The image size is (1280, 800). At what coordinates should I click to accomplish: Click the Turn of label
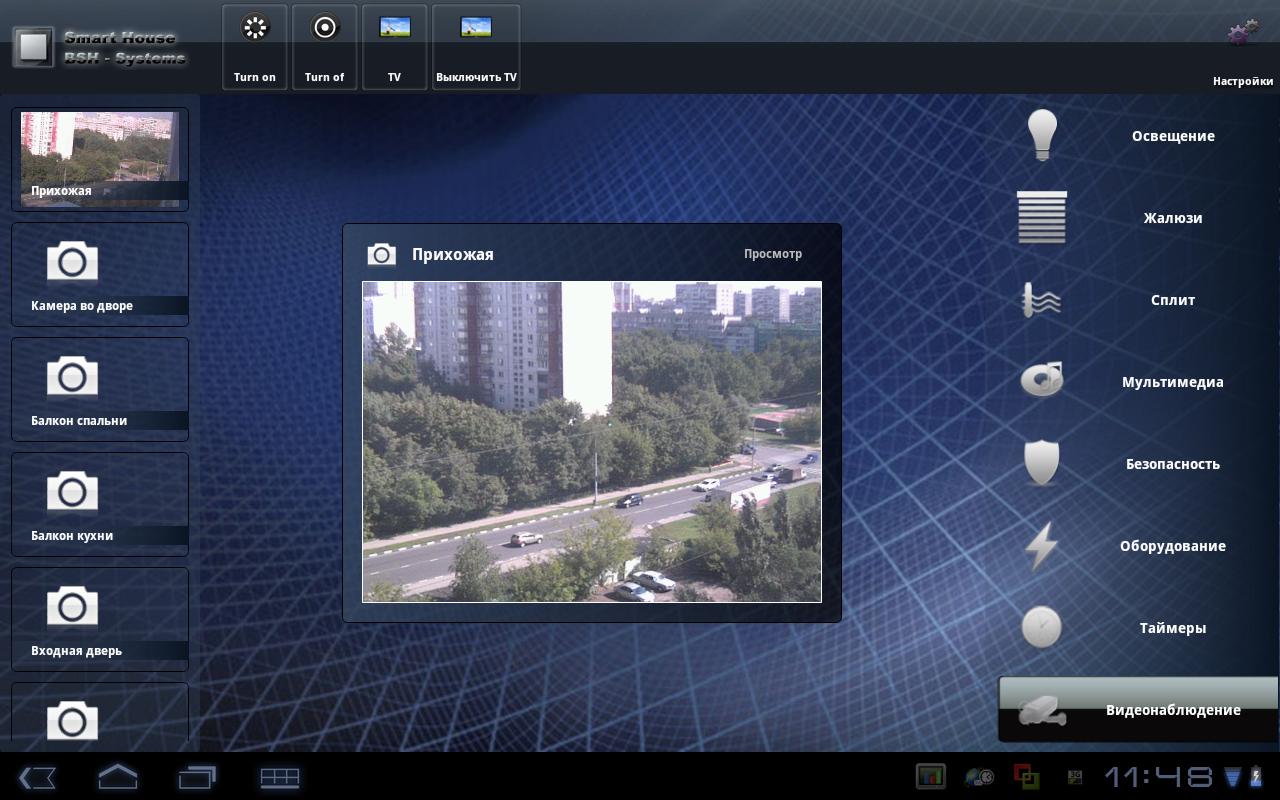coord(325,77)
